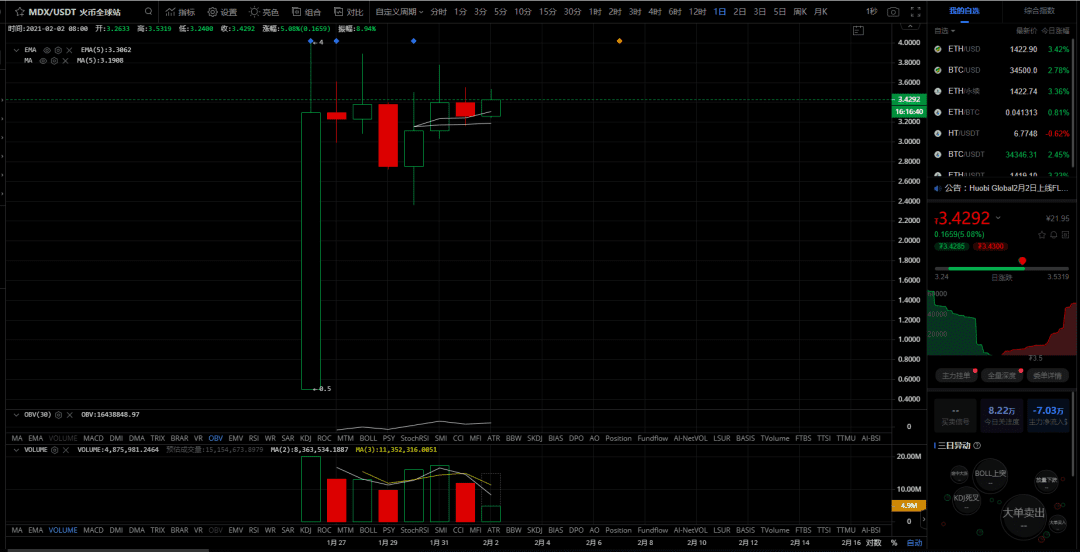
Task: Click the red ask price ₮3.4300 tag
Action: coord(988,246)
